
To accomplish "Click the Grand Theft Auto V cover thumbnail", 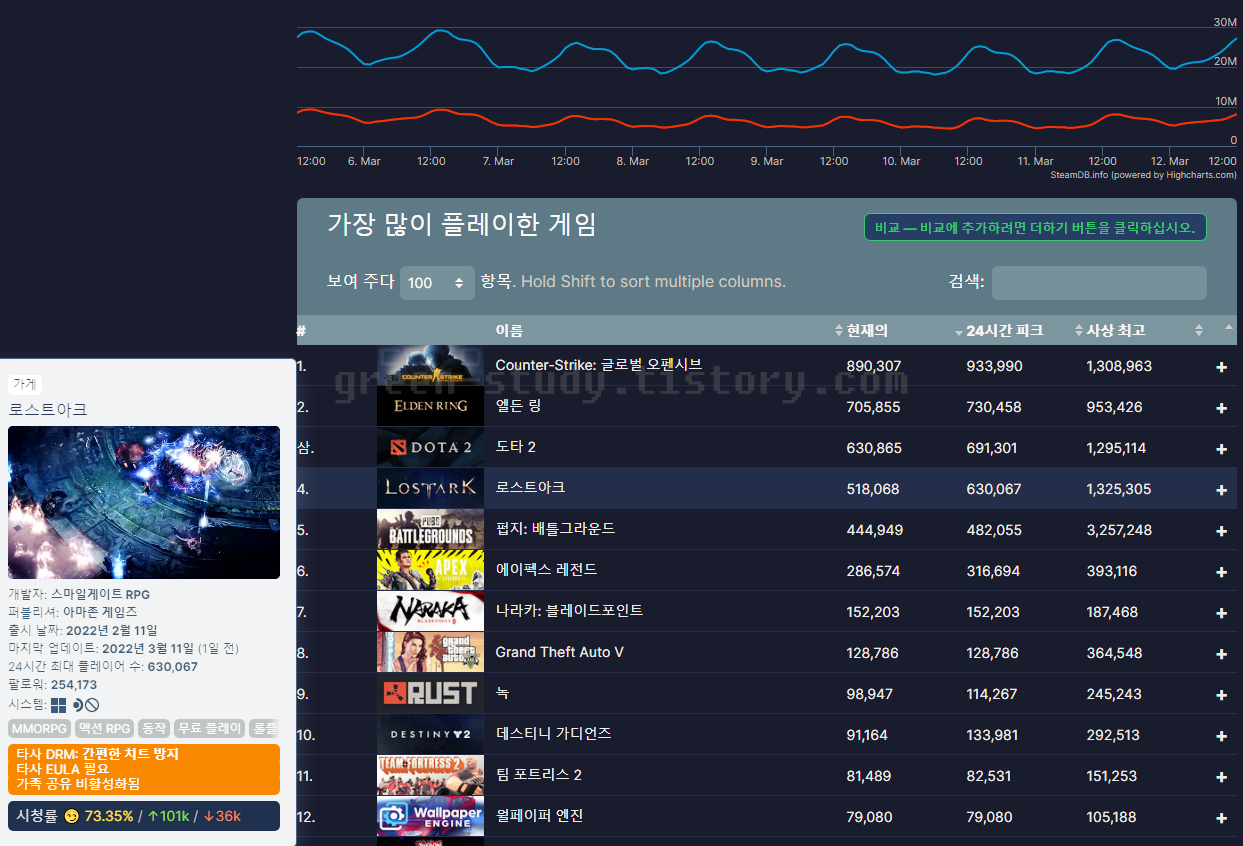I will tap(430, 653).
